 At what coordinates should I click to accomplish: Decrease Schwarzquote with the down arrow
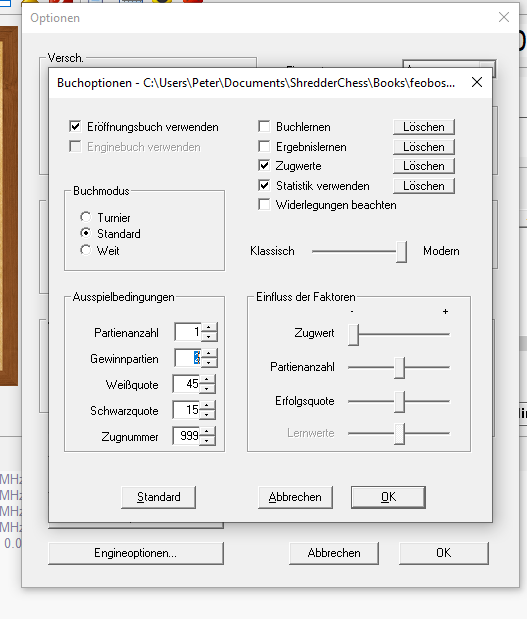point(207,415)
